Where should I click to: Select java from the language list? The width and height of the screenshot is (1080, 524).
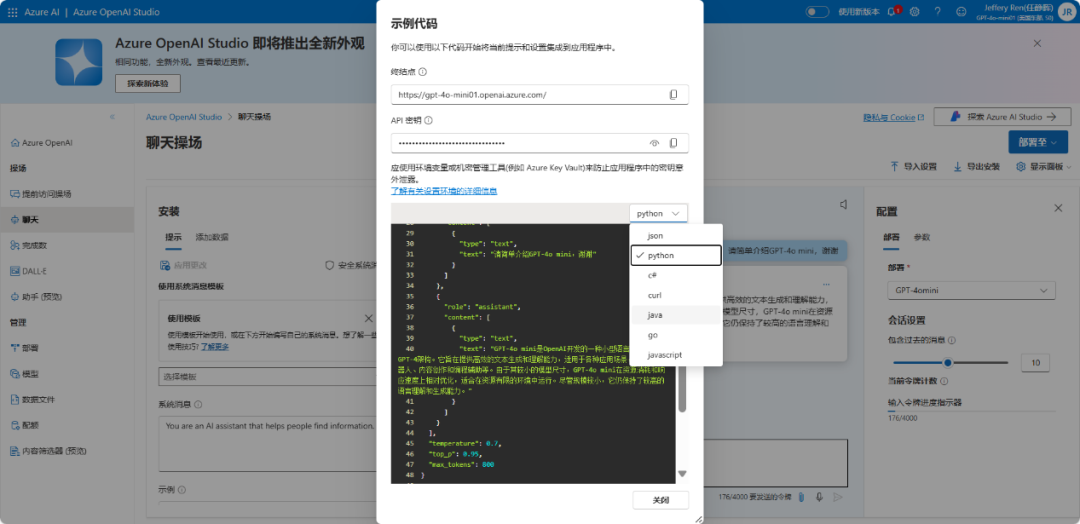click(x=655, y=315)
